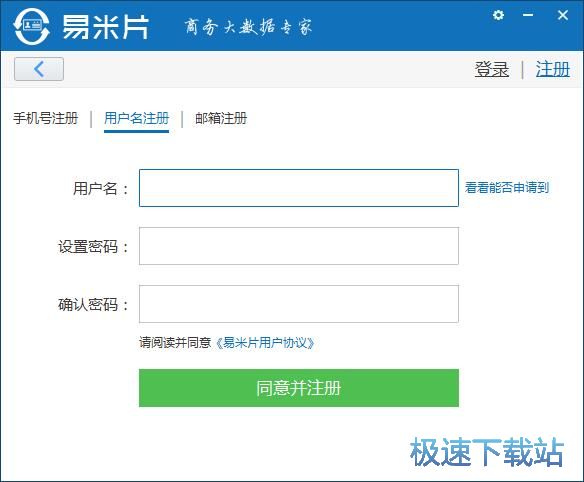This screenshot has width=584, height=482.
Task: Switch to the 手机号注册 tab
Action: coord(45,118)
